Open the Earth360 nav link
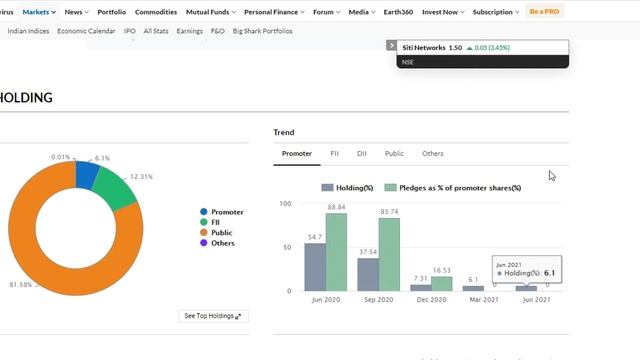The height and width of the screenshot is (360, 640). [398, 12]
